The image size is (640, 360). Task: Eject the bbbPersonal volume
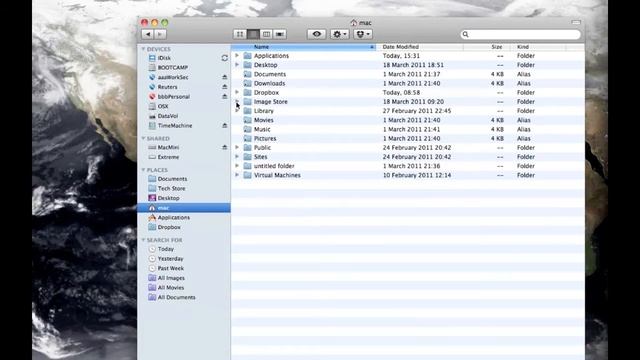coord(224,96)
